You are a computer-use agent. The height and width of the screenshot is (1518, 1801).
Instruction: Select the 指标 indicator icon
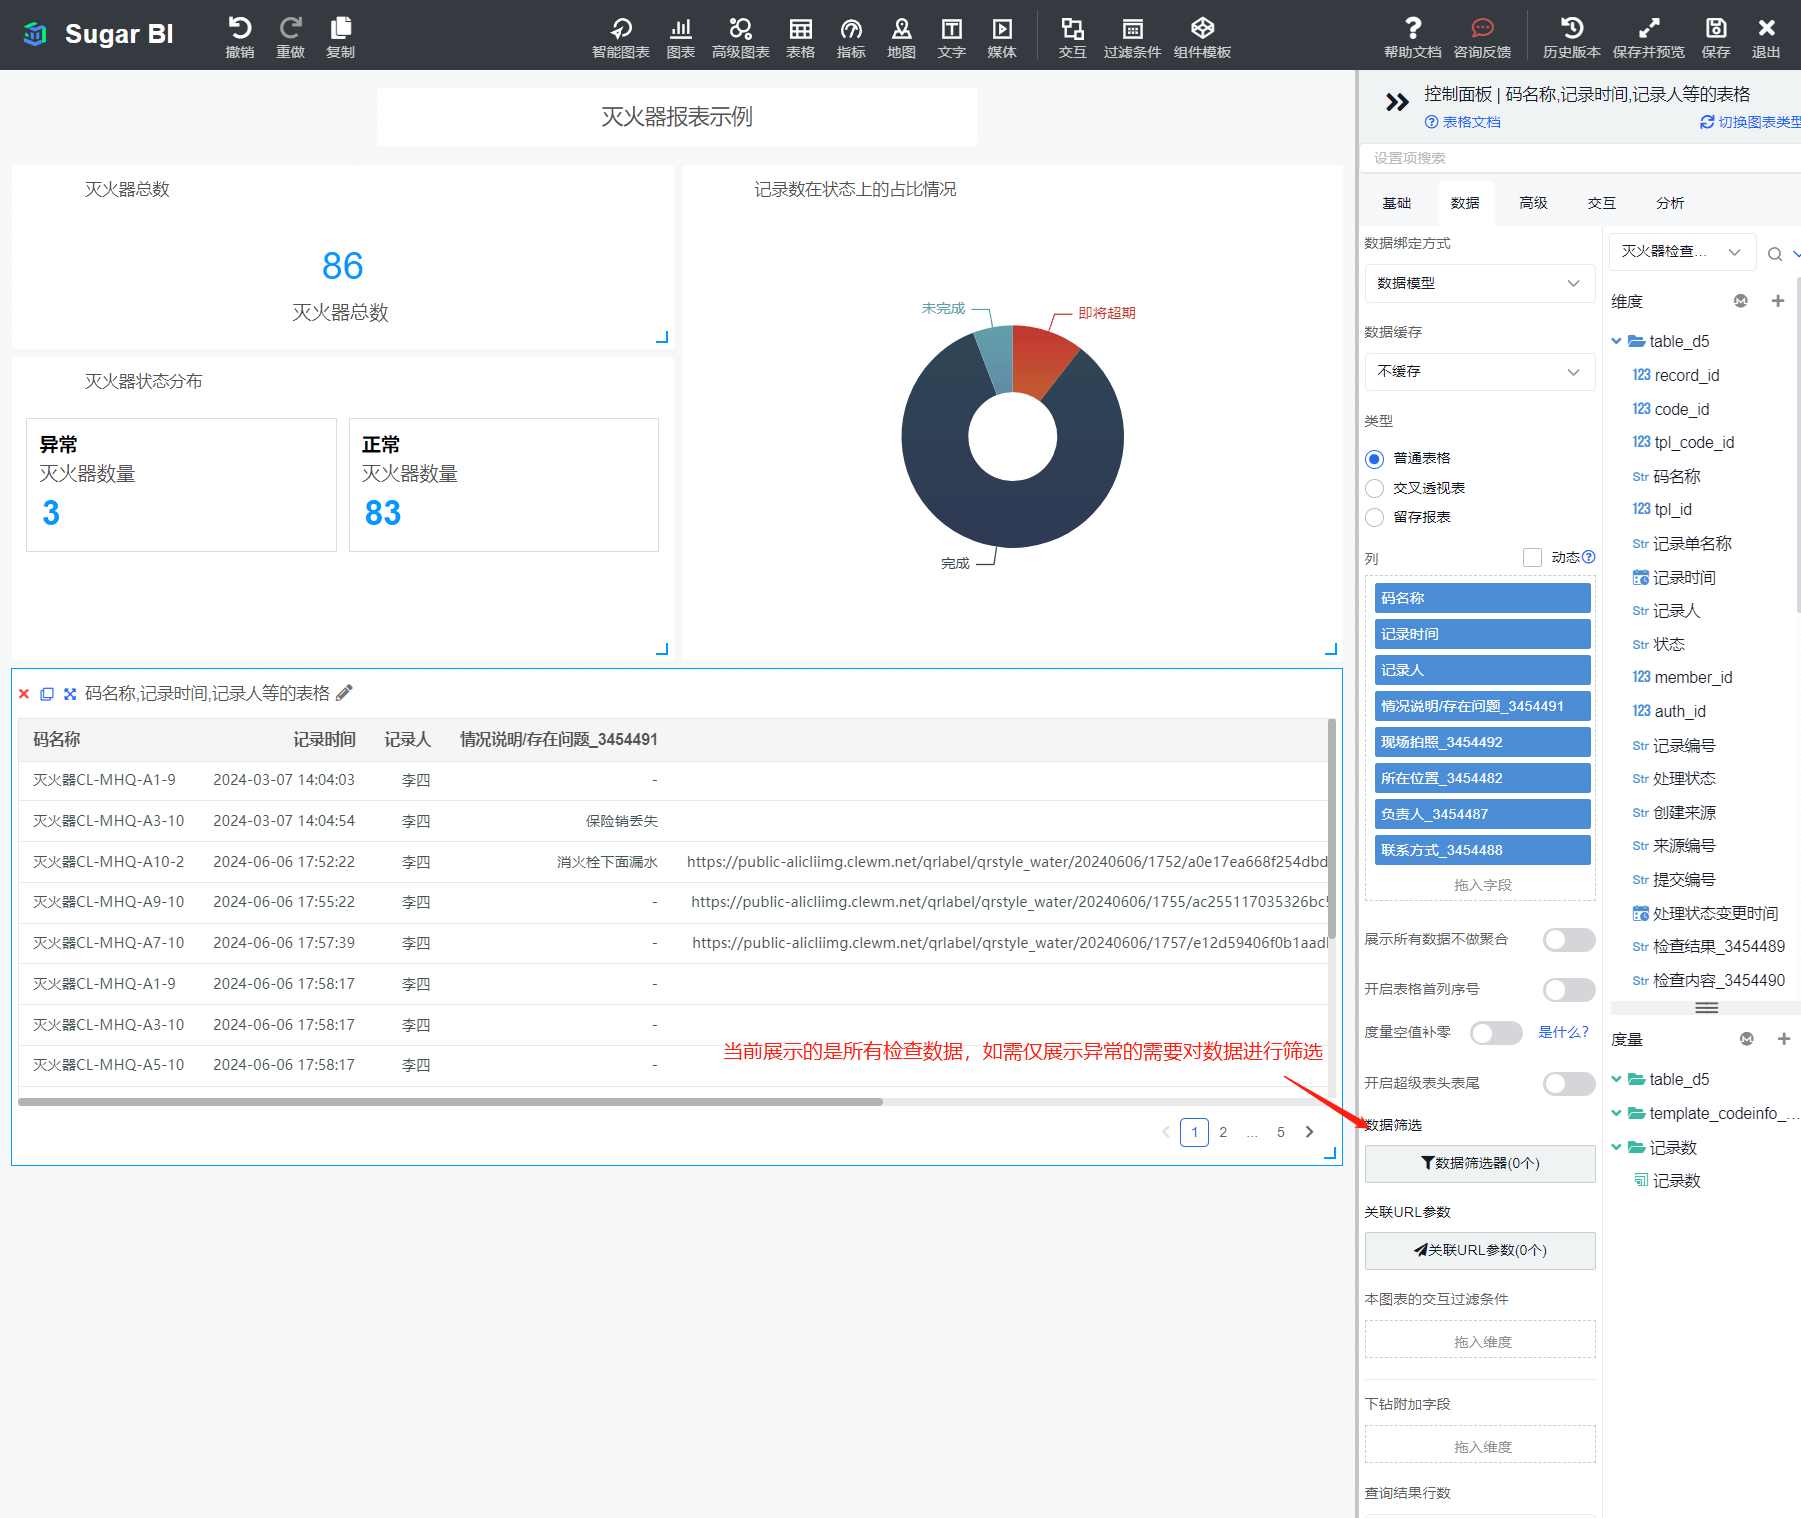pyautogui.click(x=851, y=28)
